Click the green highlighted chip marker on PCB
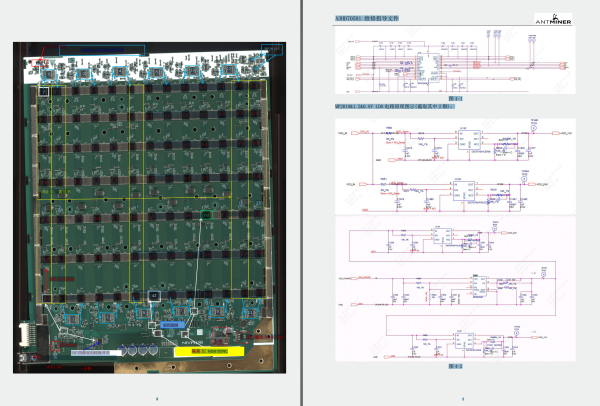The width and height of the screenshot is (600, 406). (x=207, y=215)
